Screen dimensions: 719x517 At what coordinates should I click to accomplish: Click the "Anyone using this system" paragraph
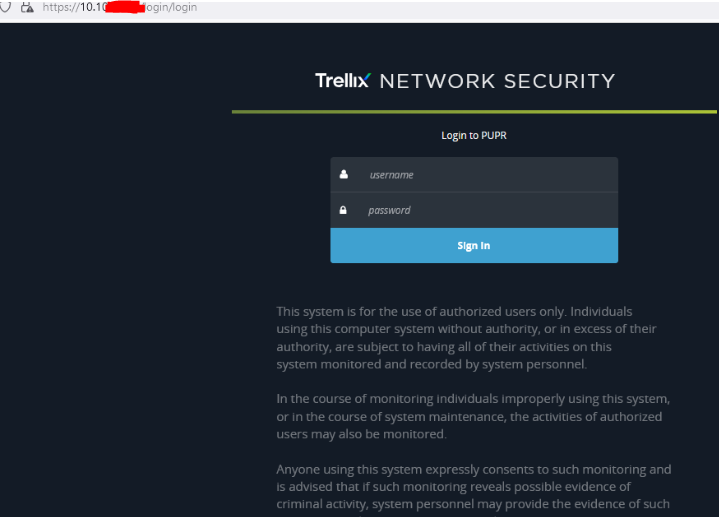pos(474,486)
